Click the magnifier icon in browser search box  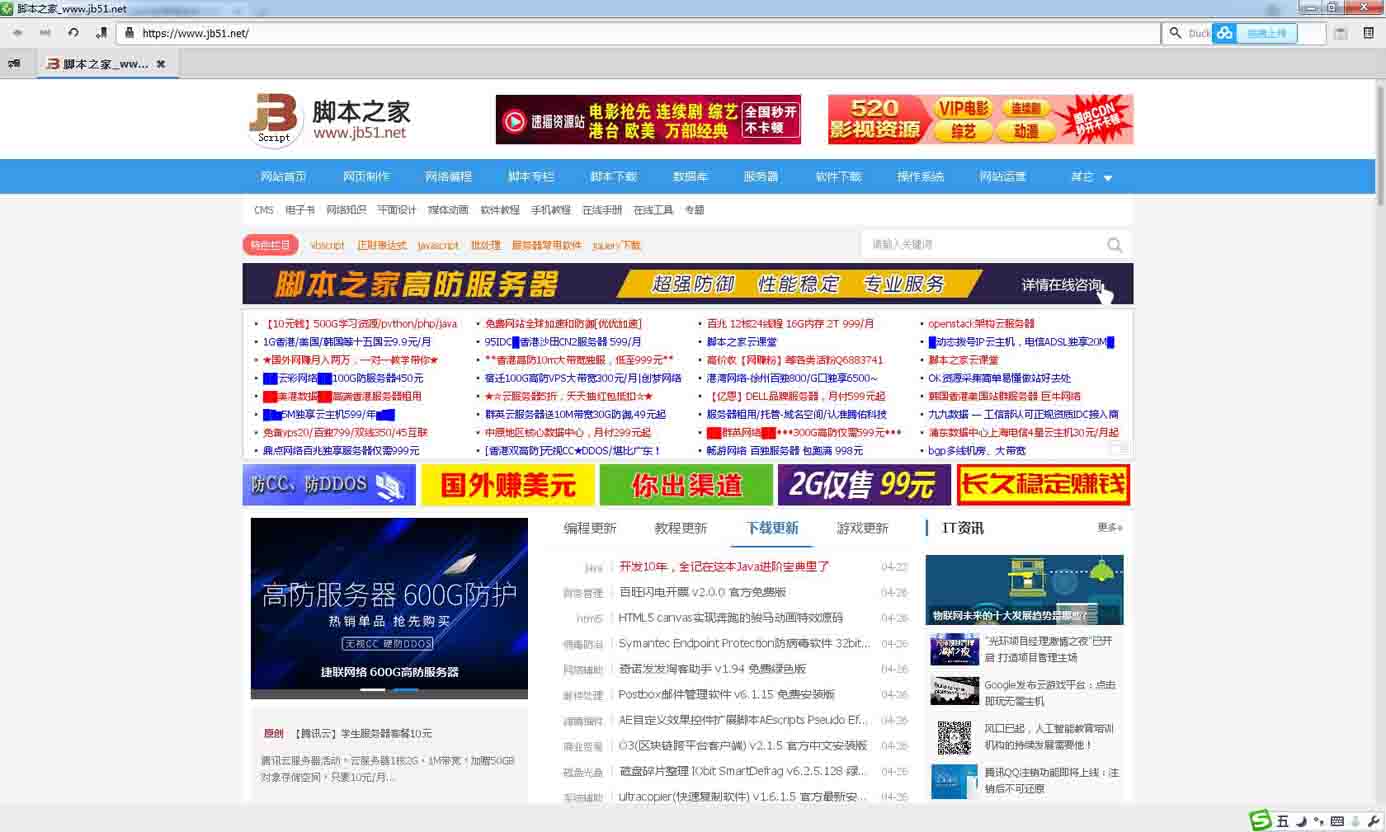(x=1176, y=33)
